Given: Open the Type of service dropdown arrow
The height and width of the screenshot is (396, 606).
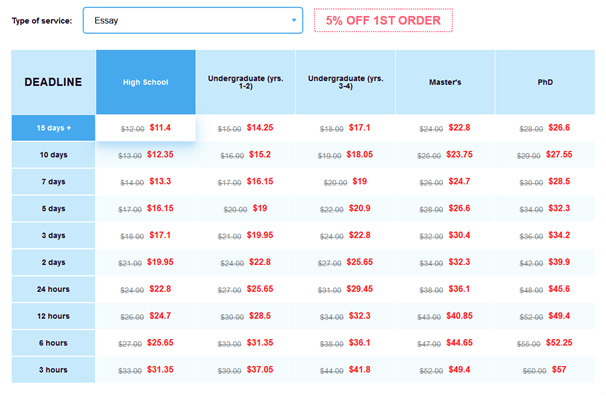Looking at the screenshot, I should coord(294,20).
